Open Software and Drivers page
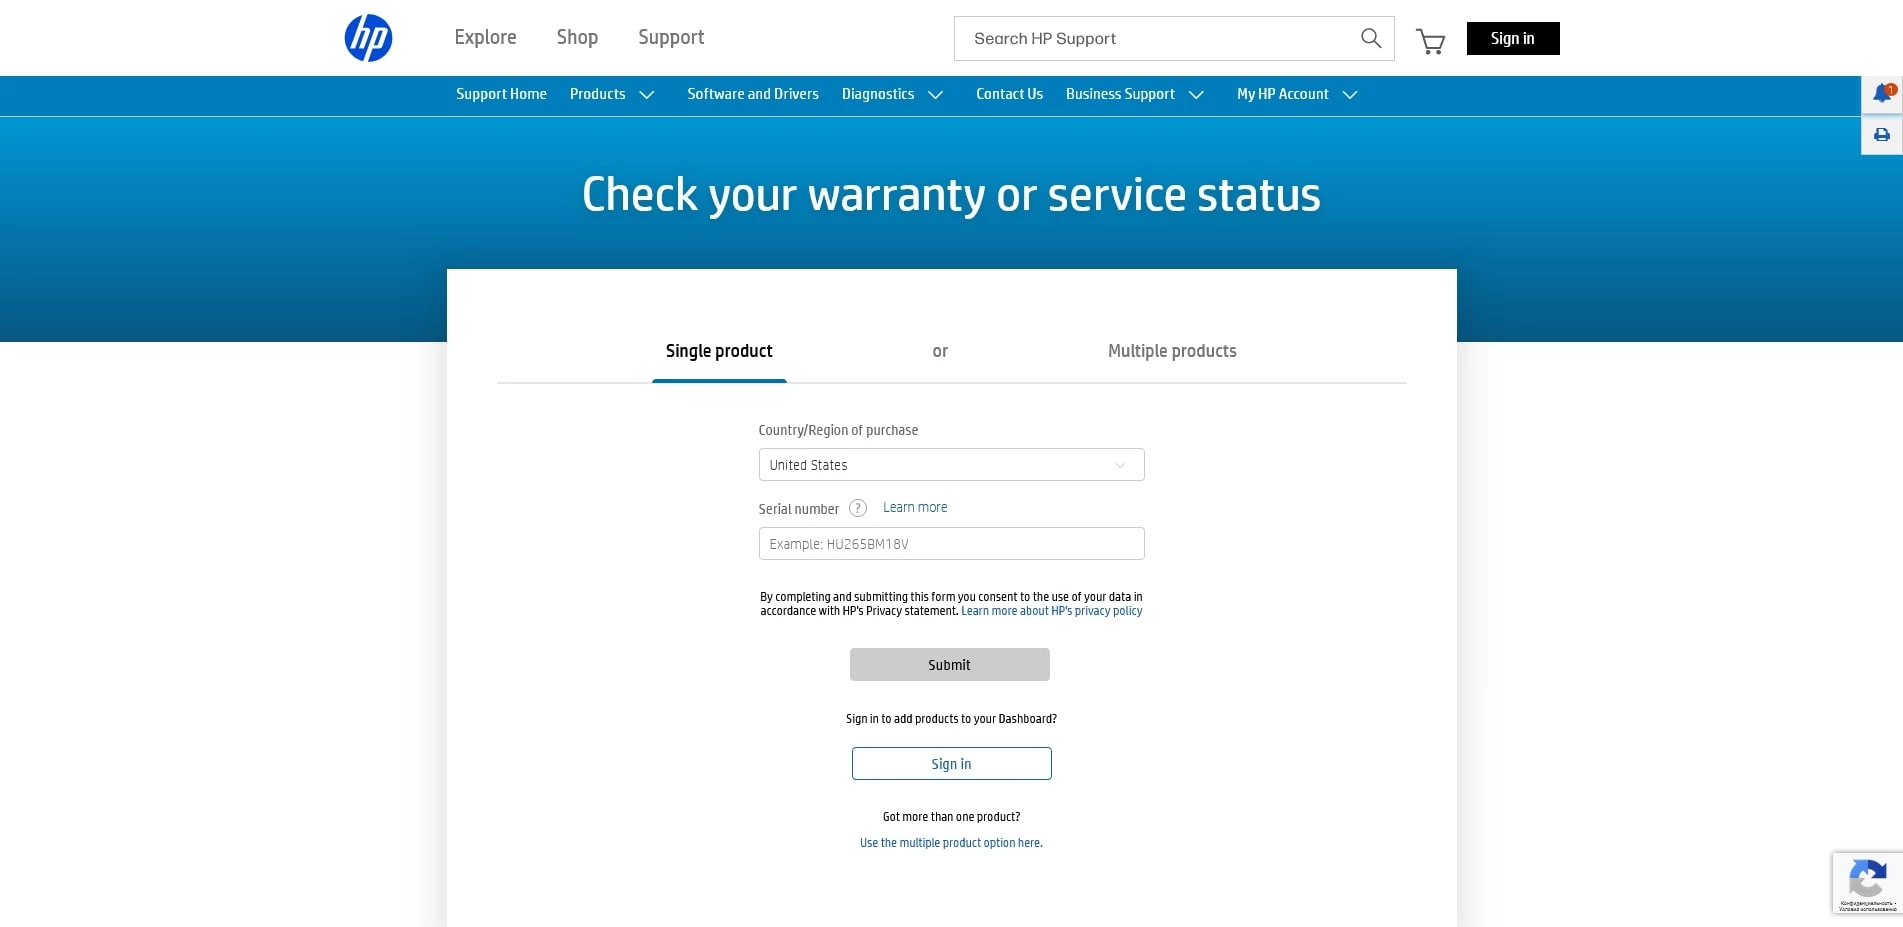 coord(752,94)
